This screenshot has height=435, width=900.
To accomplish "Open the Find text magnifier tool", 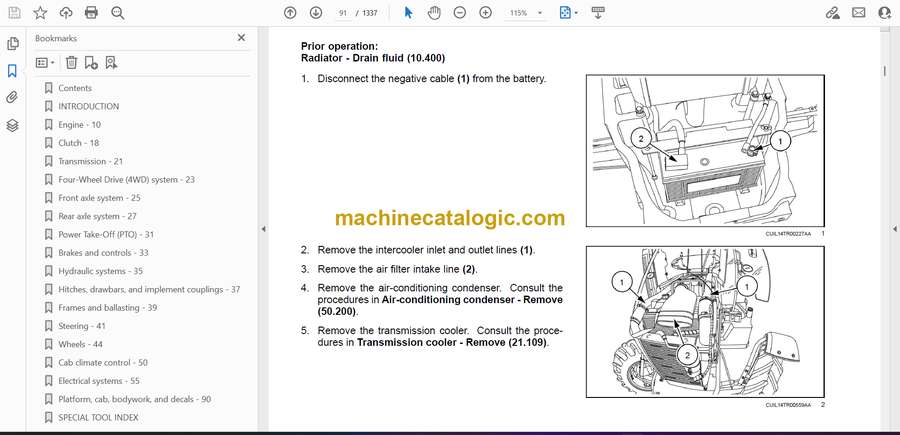I will tap(118, 13).
